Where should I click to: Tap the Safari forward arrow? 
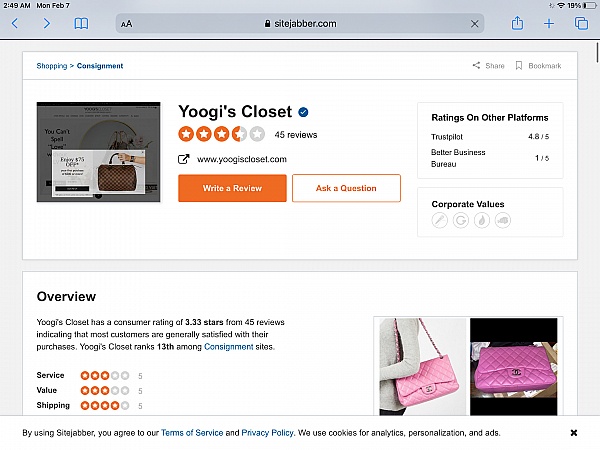47,23
